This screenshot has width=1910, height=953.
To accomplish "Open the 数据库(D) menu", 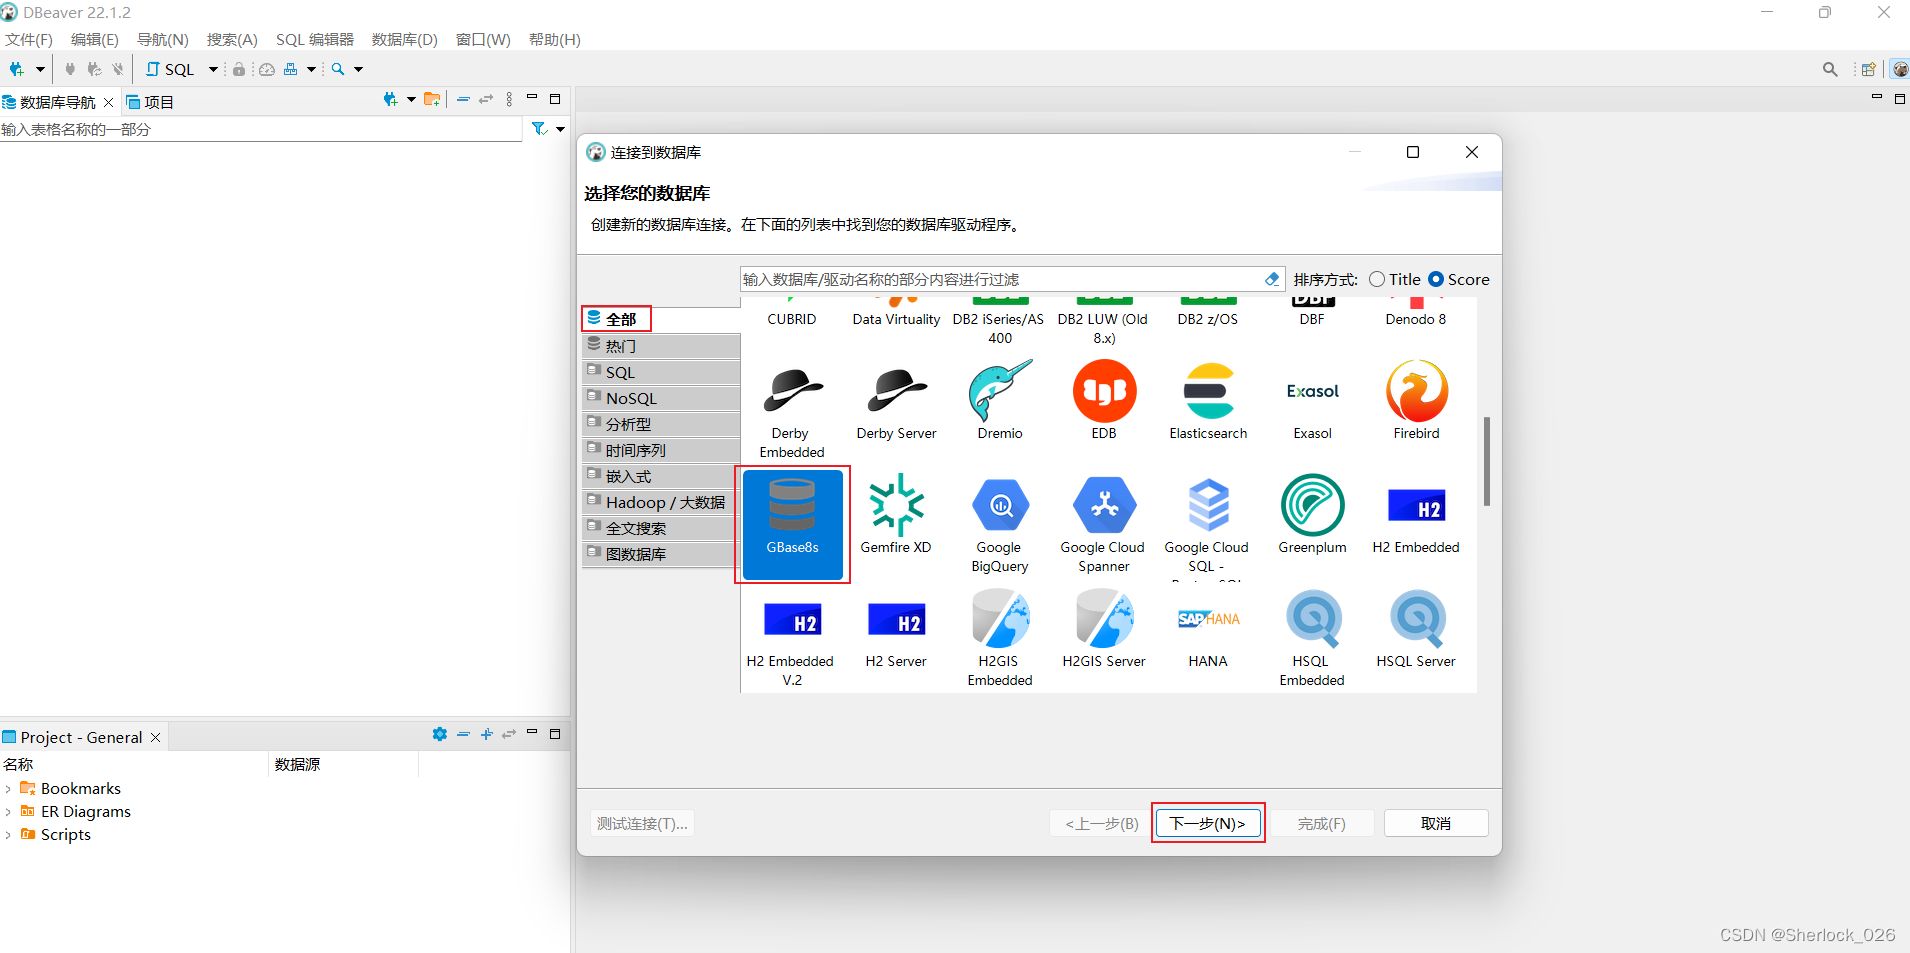I will click(404, 39).
